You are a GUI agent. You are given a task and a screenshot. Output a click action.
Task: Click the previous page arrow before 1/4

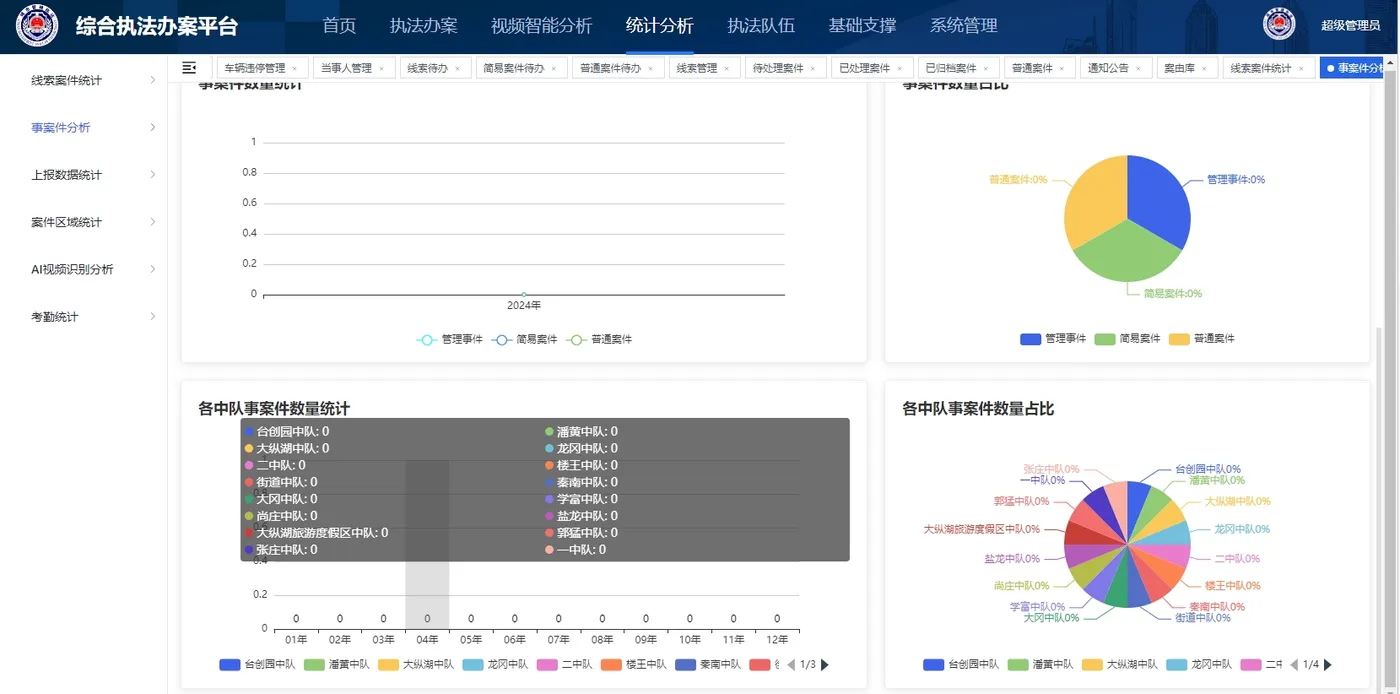(x=1296, y=663)
